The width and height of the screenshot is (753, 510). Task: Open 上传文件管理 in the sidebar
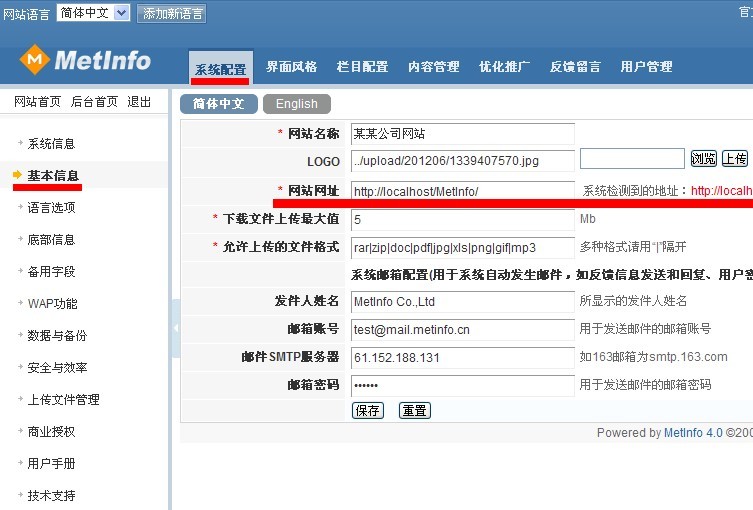(x=63, y=400)
